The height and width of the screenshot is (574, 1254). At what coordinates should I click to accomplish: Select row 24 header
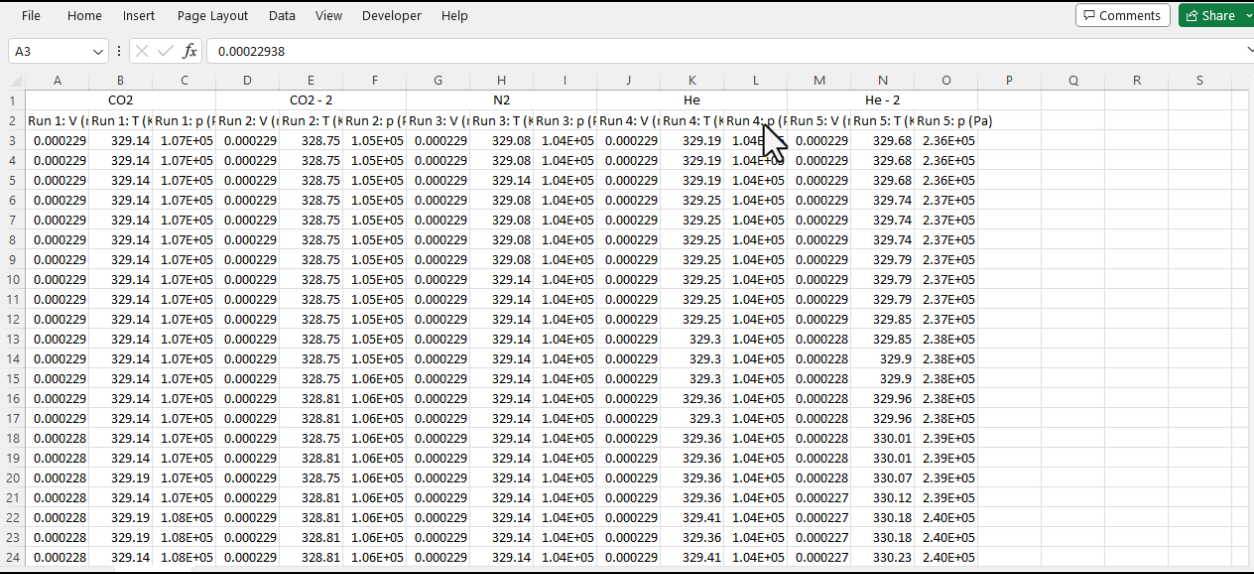click(x=13, y=557)
